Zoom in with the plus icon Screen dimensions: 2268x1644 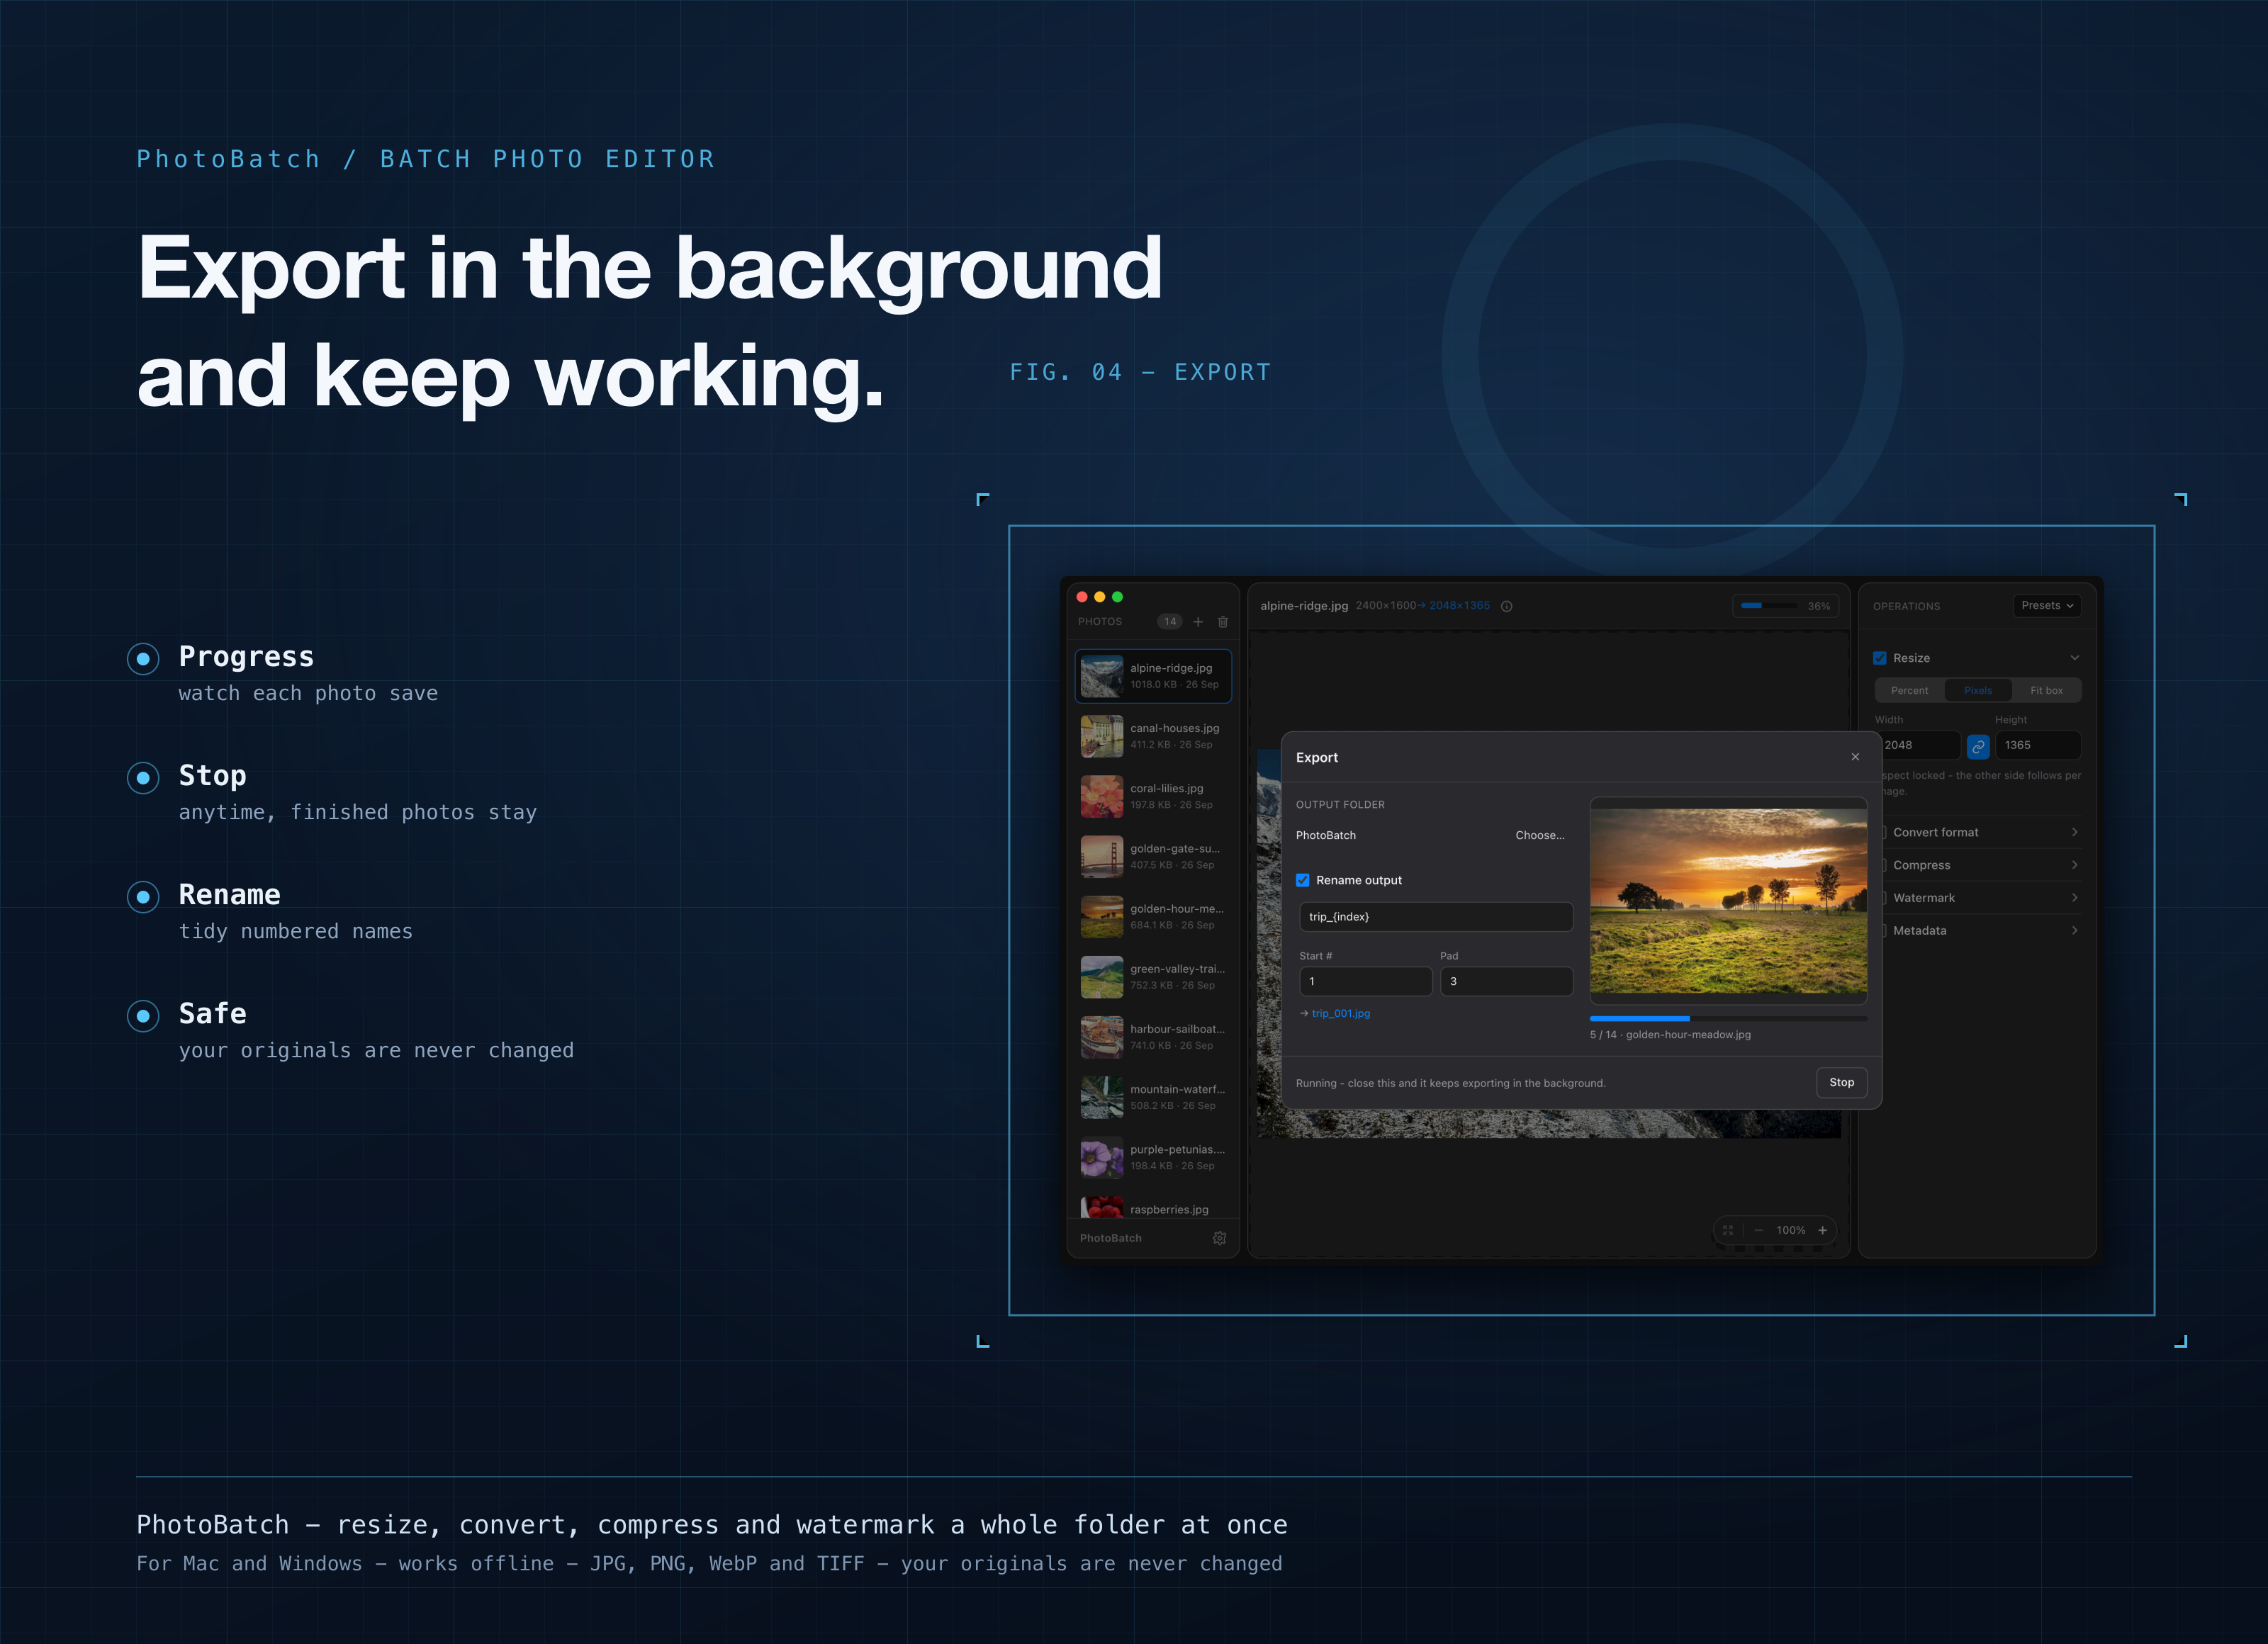click(x=1822, y=1230)
